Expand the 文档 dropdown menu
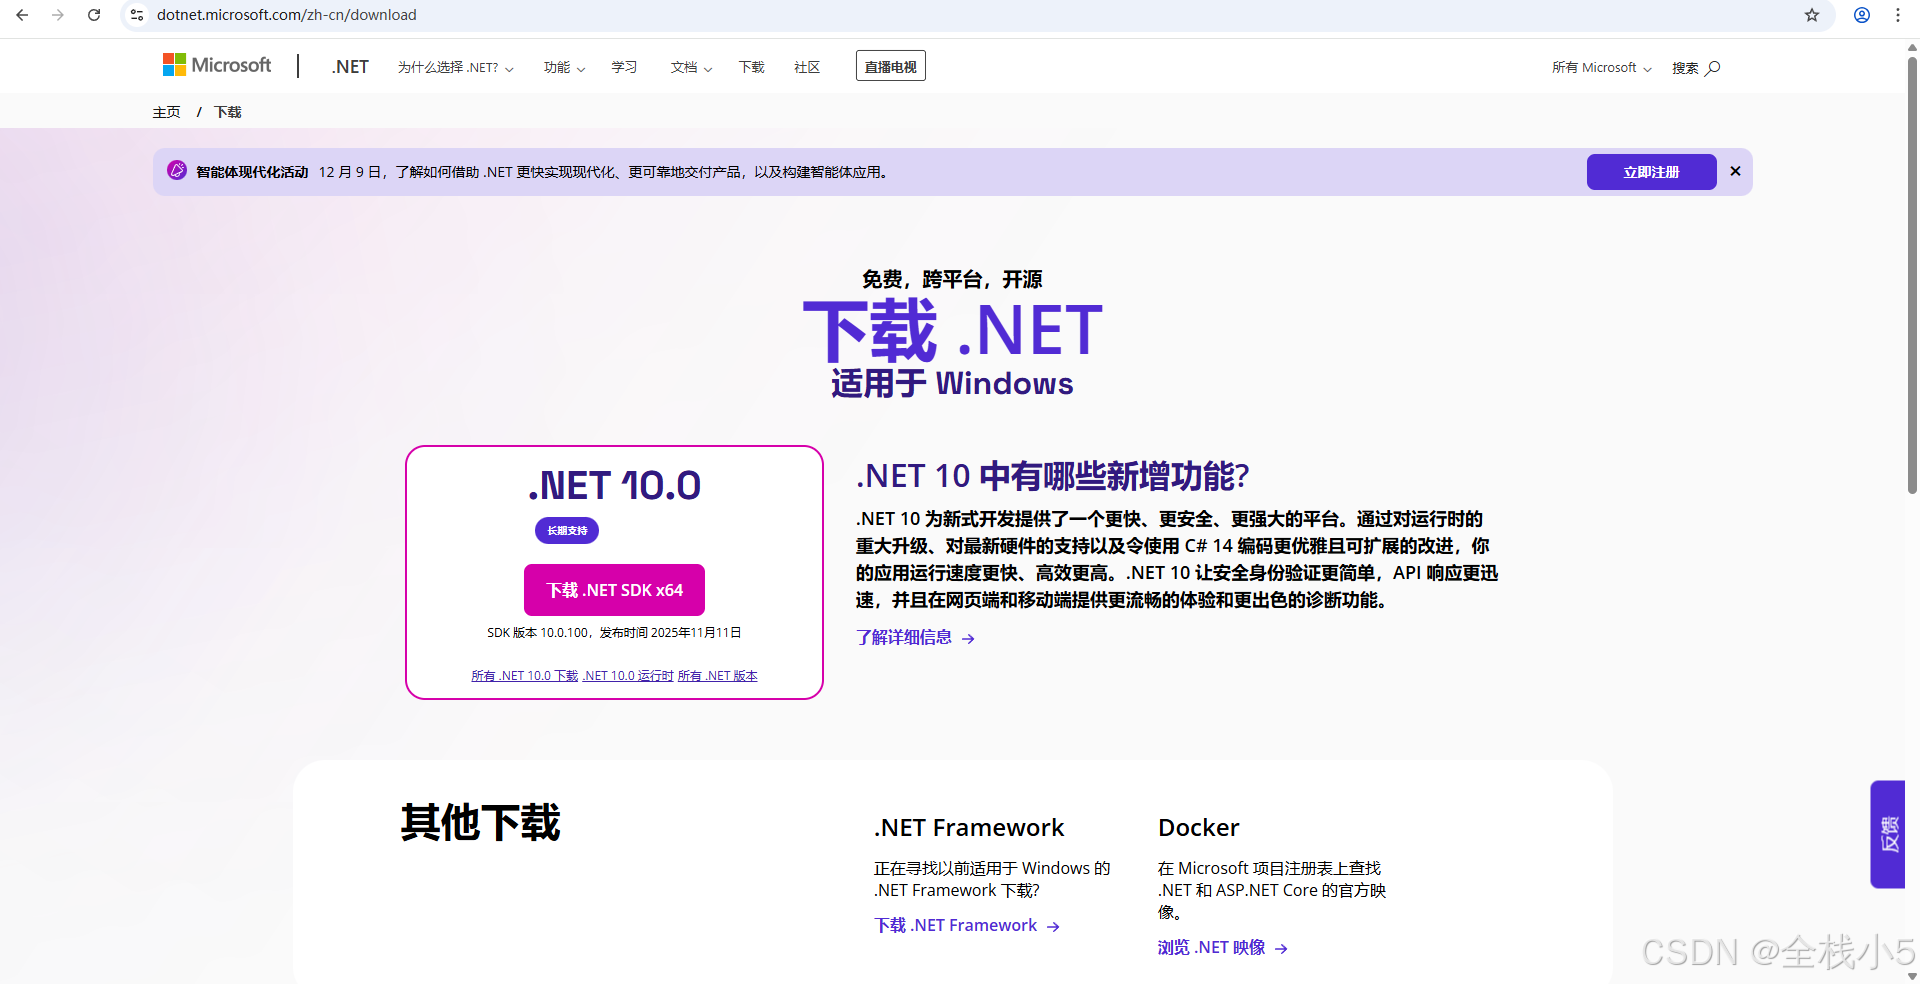Screen dimensions: 1920x984 point(691,67)
